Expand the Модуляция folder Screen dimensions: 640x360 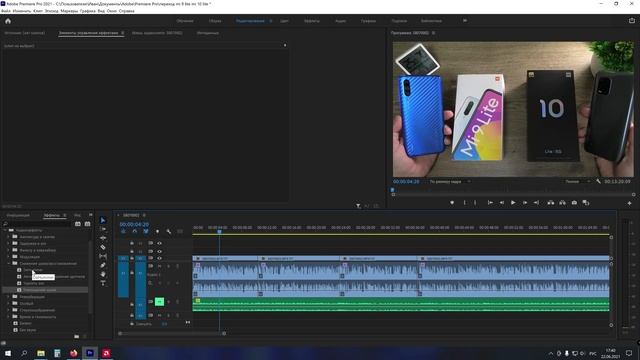8,257
